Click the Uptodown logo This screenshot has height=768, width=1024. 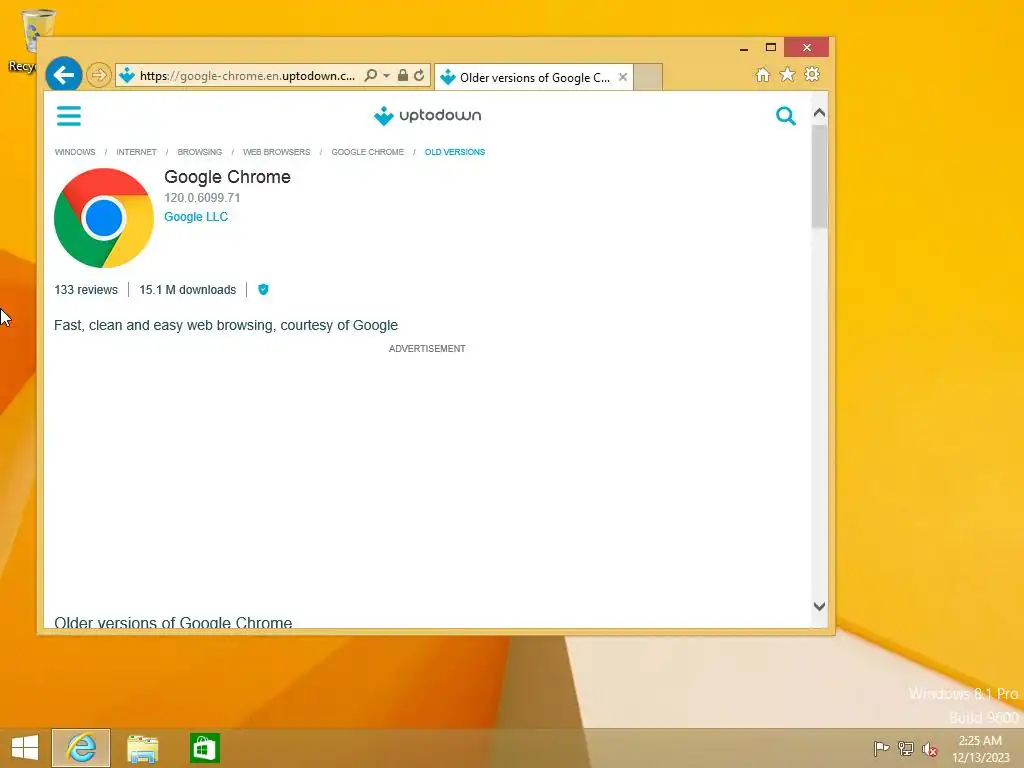tap(427, 116)
